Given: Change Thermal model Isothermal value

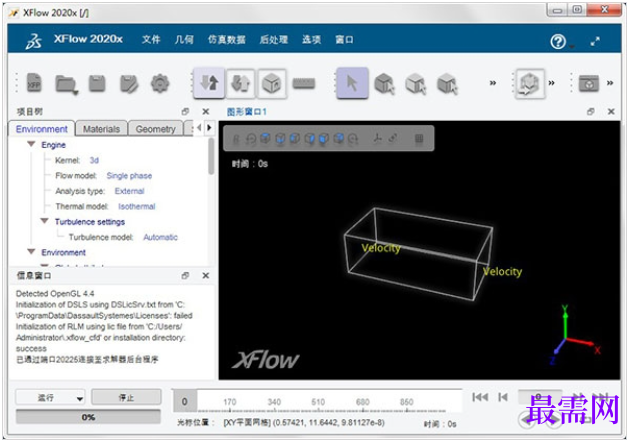Looking at the screenshot, I should [x=137, y=206].
